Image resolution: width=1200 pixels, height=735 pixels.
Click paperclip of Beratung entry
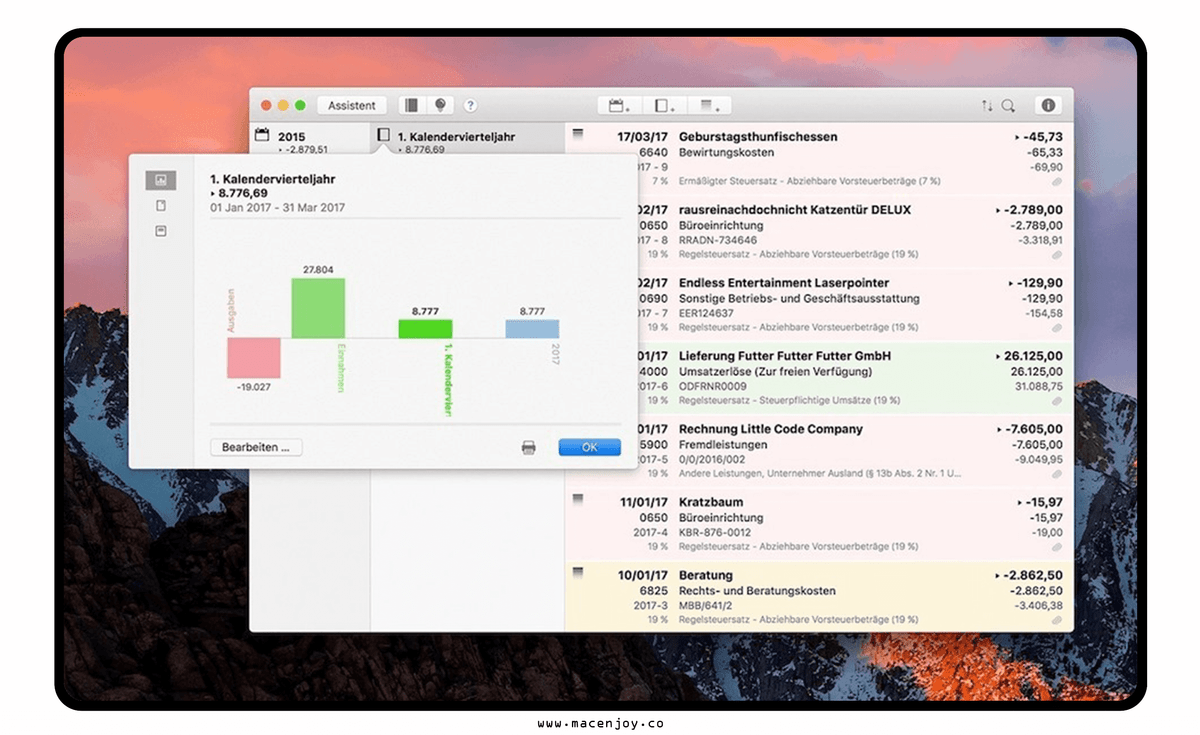pos(1057,620)
